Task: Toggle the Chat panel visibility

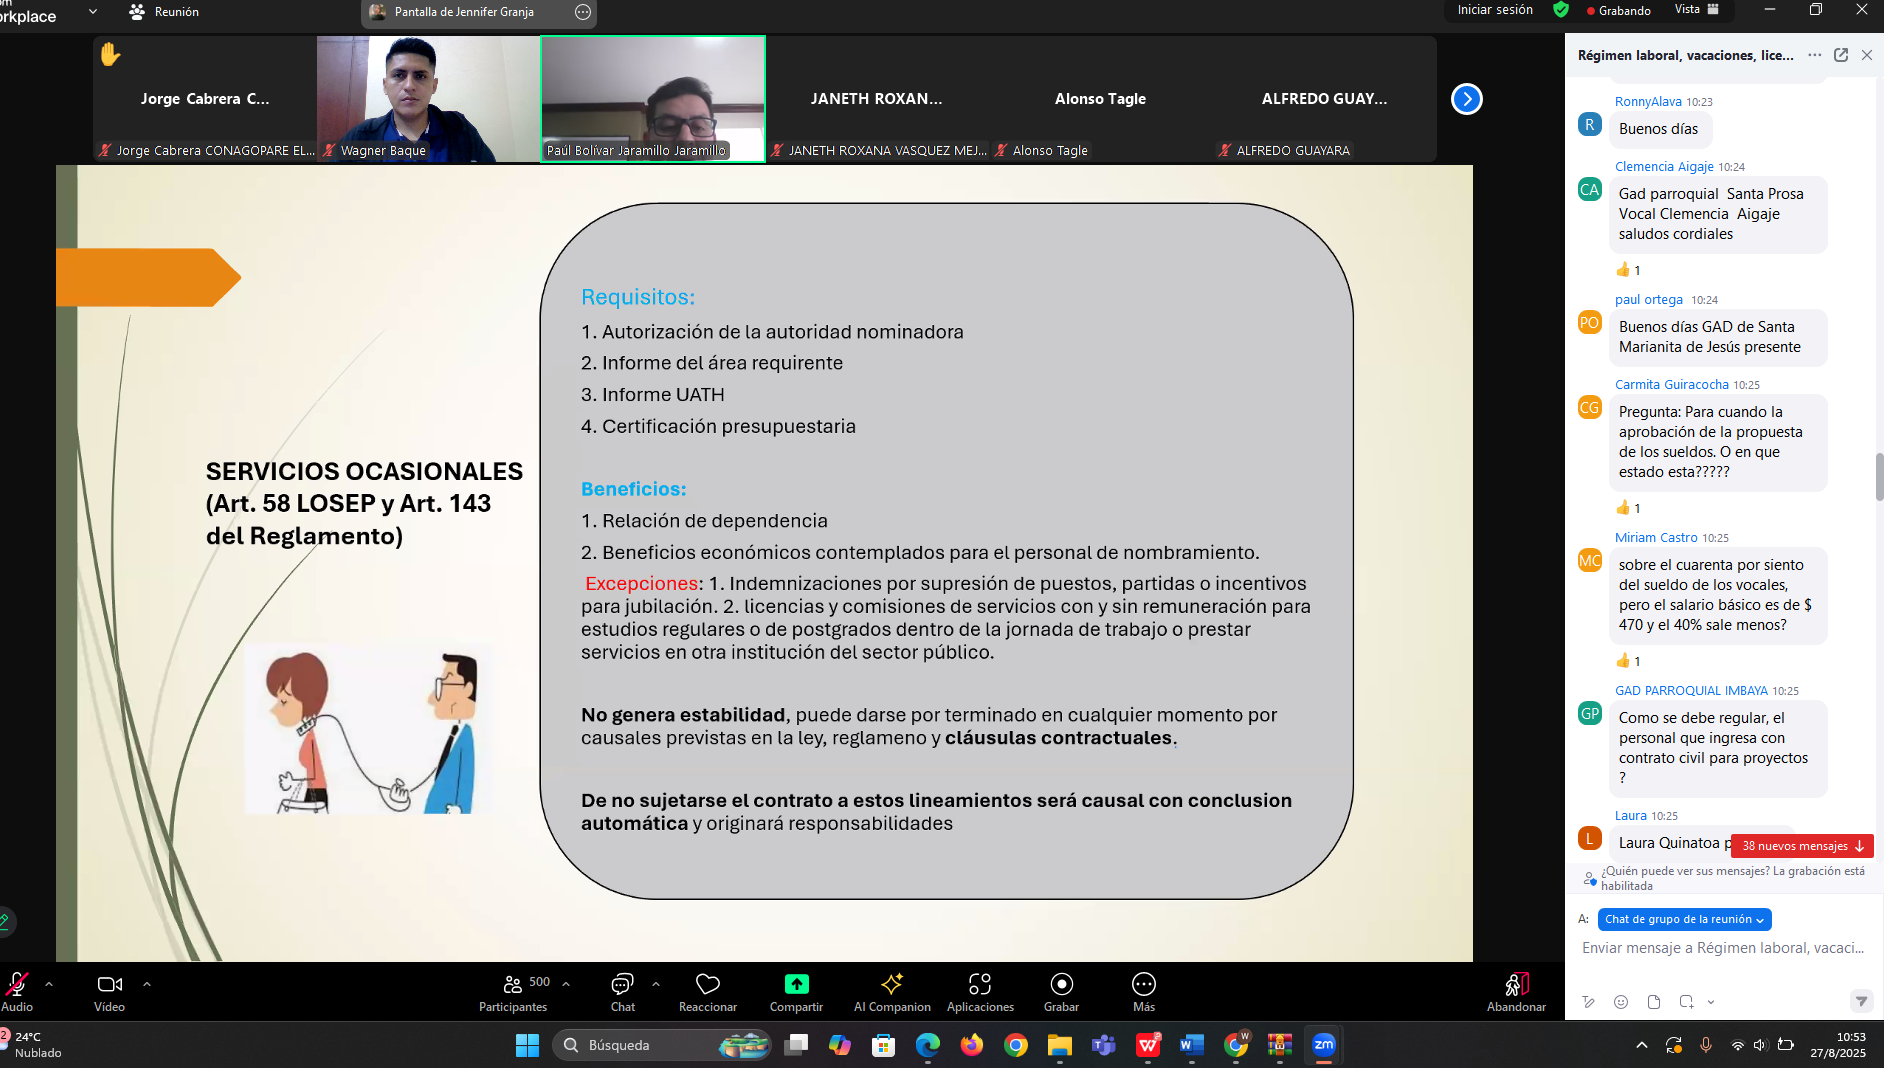Action: click(622, 985)
